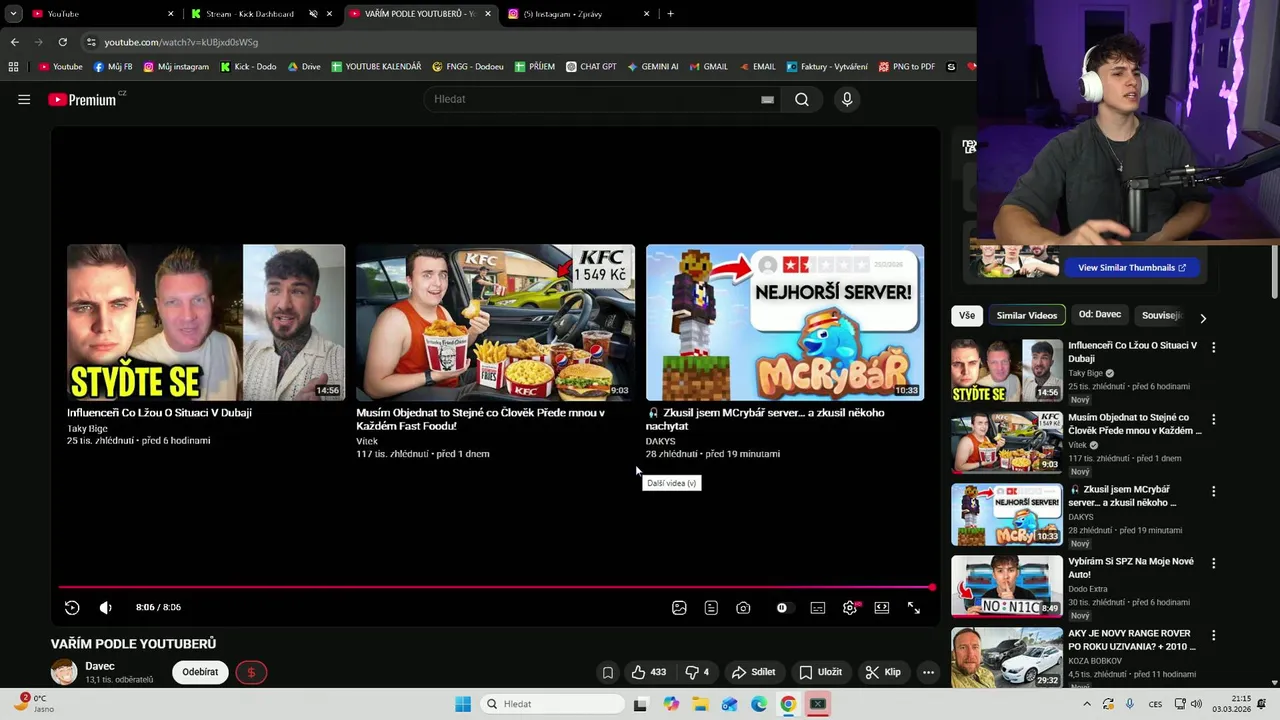Screen dimensions: 1280x720
Task: Go back in browser history
Action: [x=14, y=42]
